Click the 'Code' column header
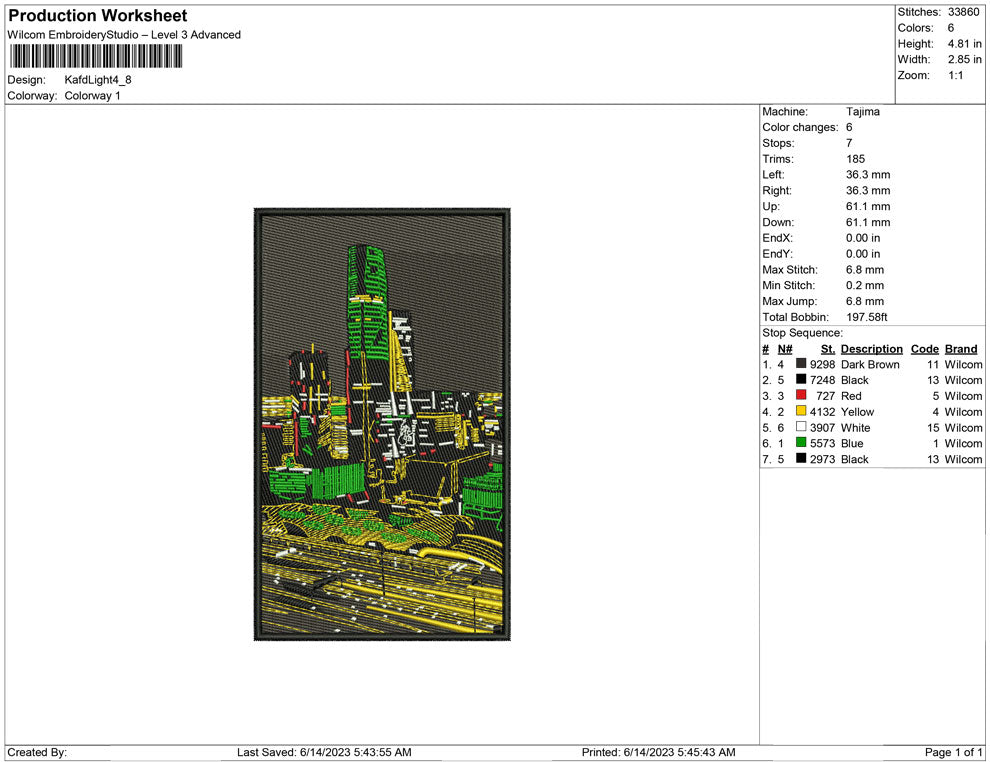The width and height of the screenshot is (990, 762). [924, 348]
